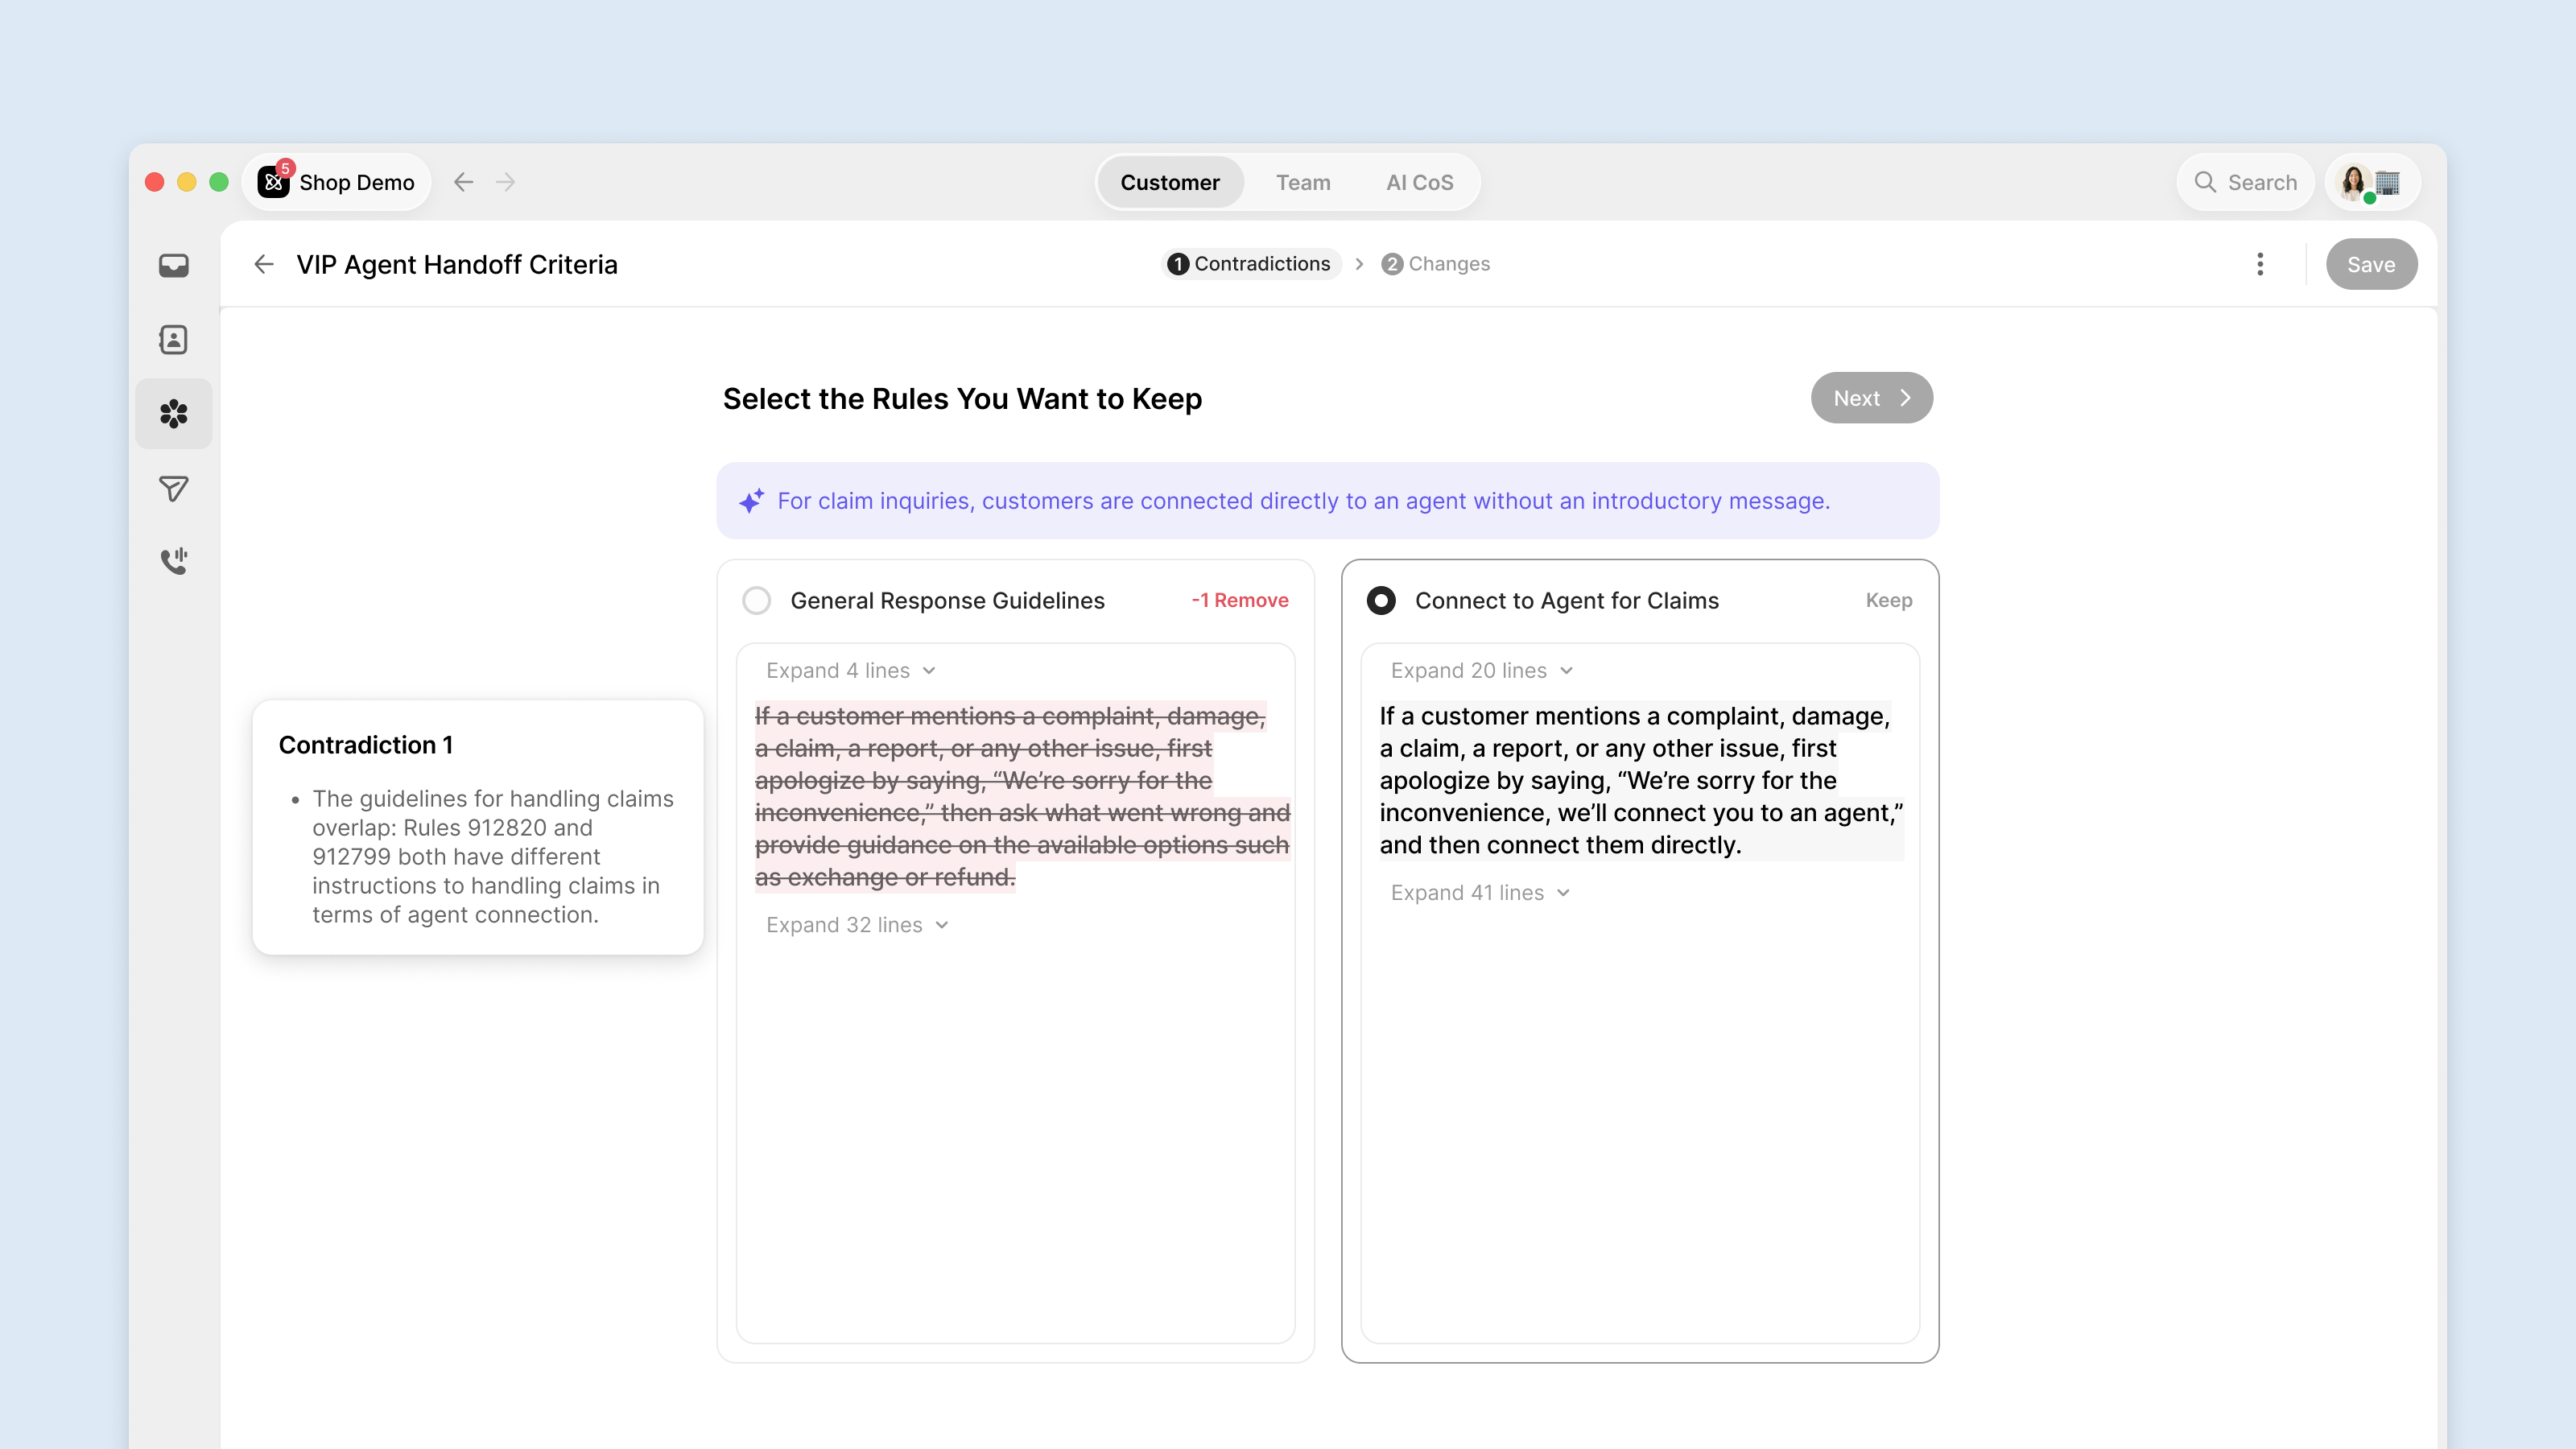Screen dimensions: 2576x1449
Task: Navigate back with the title bar left arrow
Action: pos(463,182)
